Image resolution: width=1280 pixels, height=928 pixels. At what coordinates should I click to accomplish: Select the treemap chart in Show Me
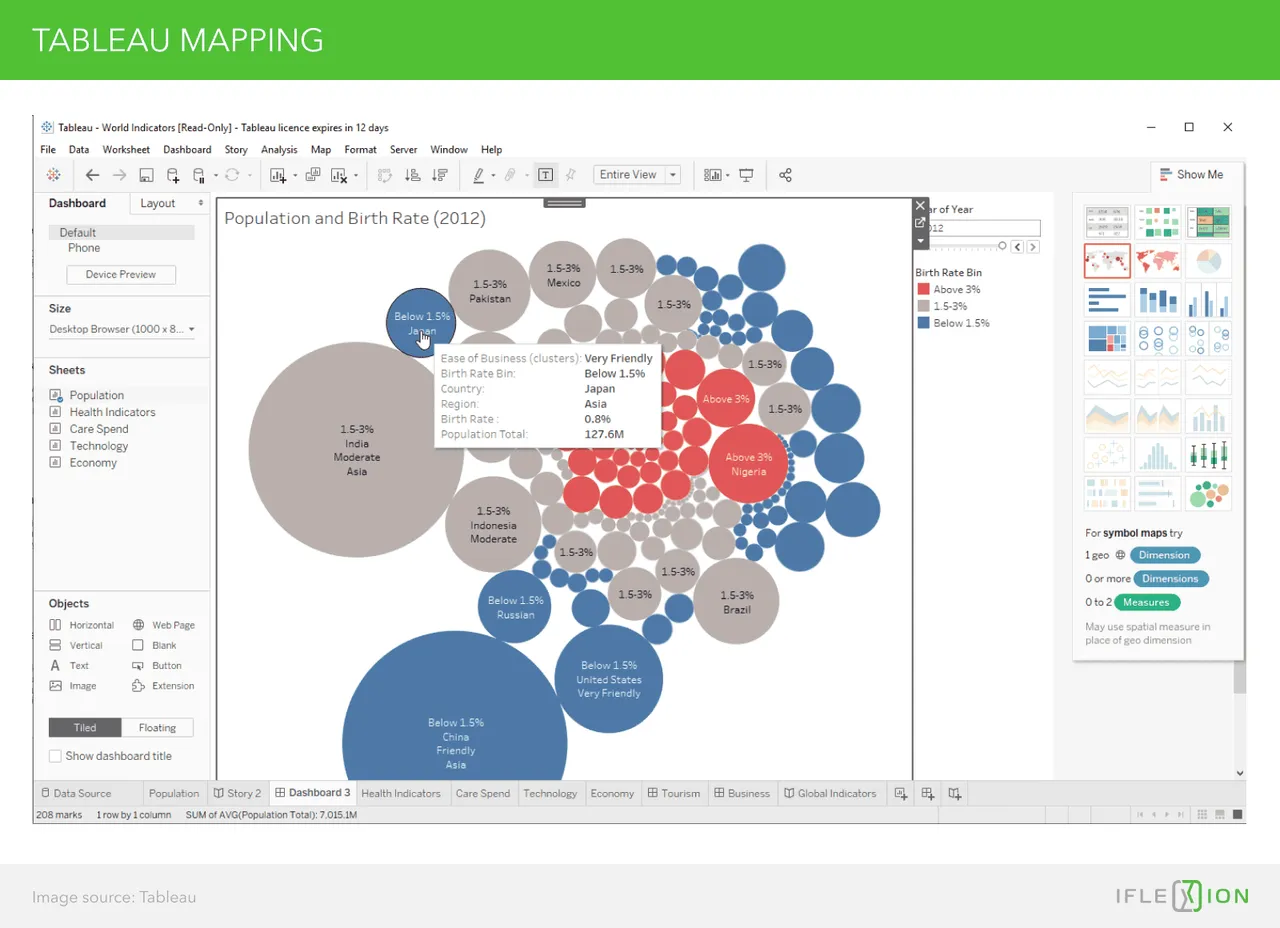(1107, 339)
